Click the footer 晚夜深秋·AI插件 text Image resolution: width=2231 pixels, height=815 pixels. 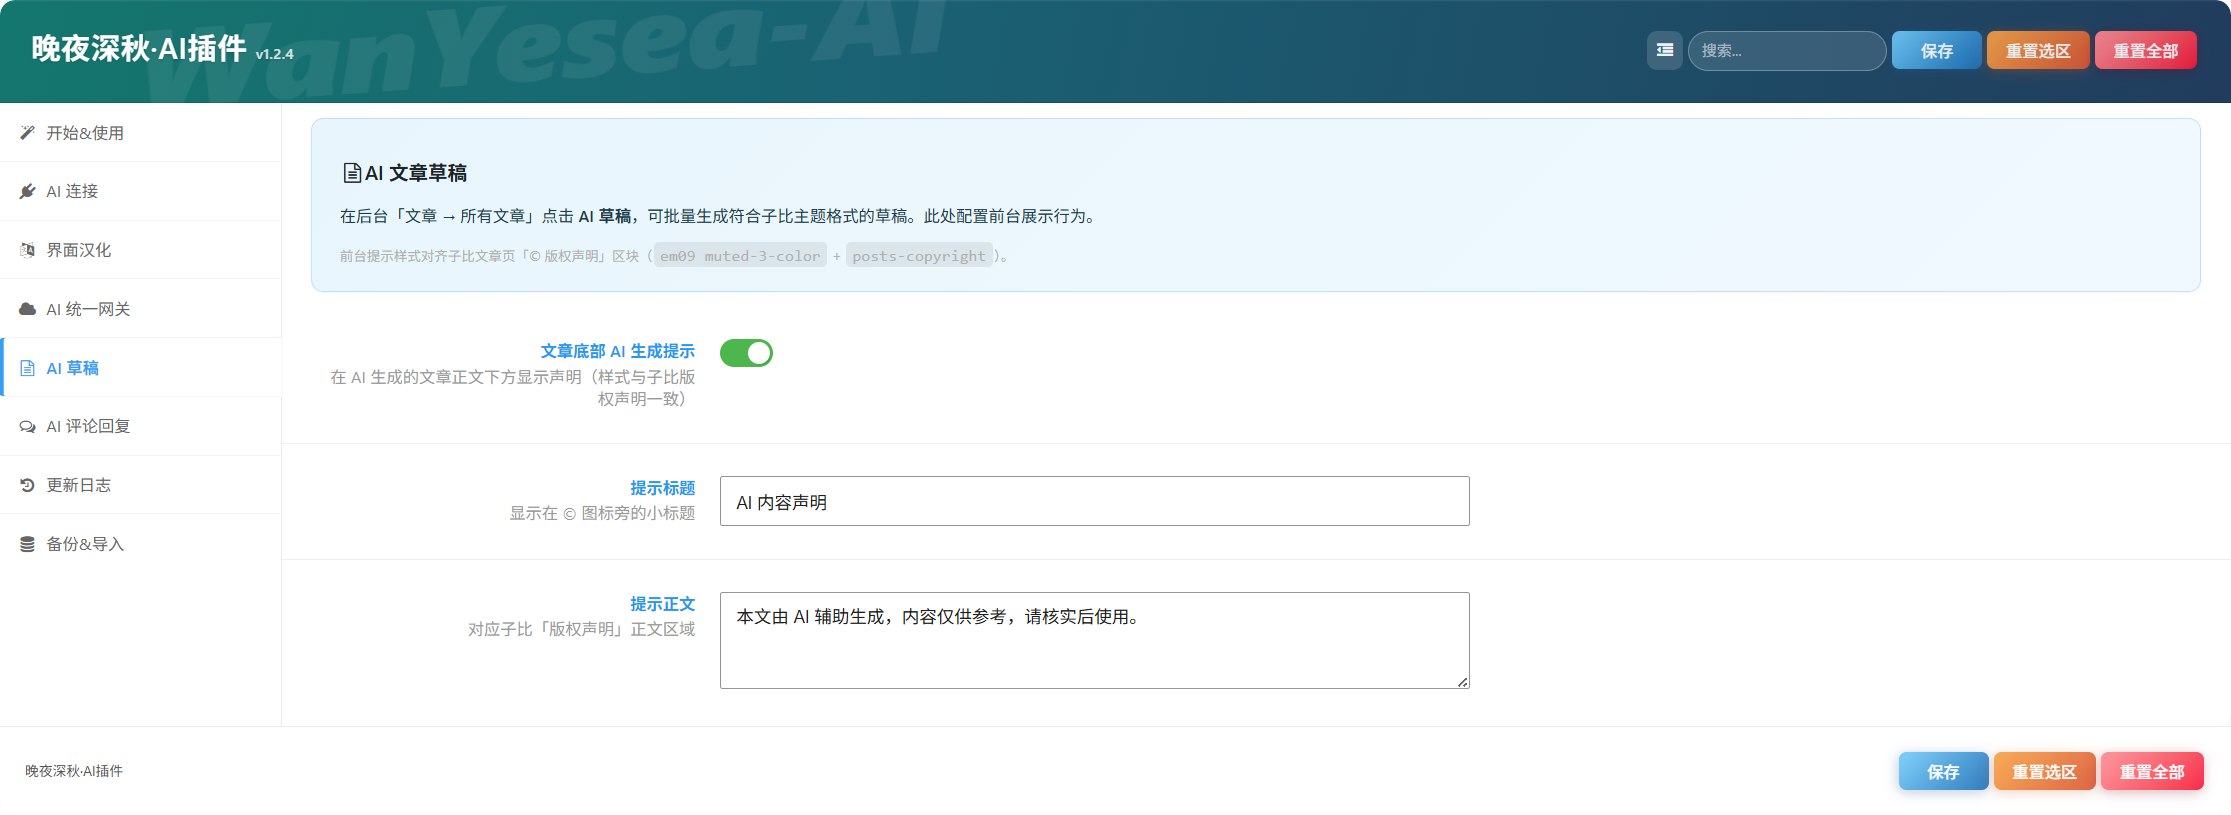click(74, 771)
